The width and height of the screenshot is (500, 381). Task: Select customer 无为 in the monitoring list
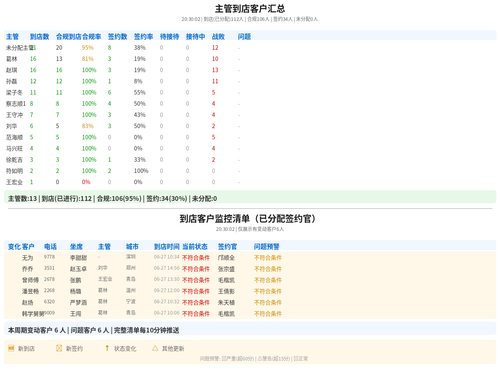[27, 258]
